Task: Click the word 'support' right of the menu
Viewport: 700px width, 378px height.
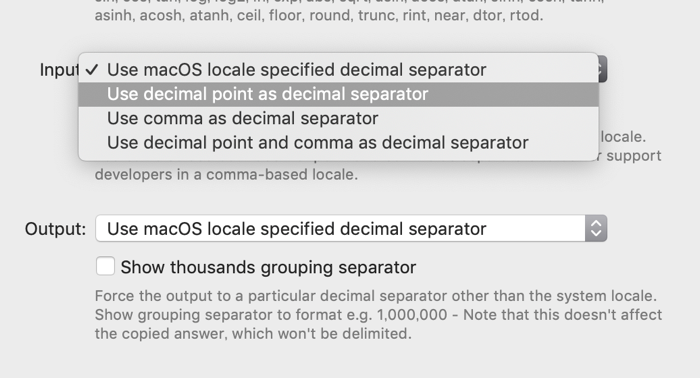Action: click(633, 156)
